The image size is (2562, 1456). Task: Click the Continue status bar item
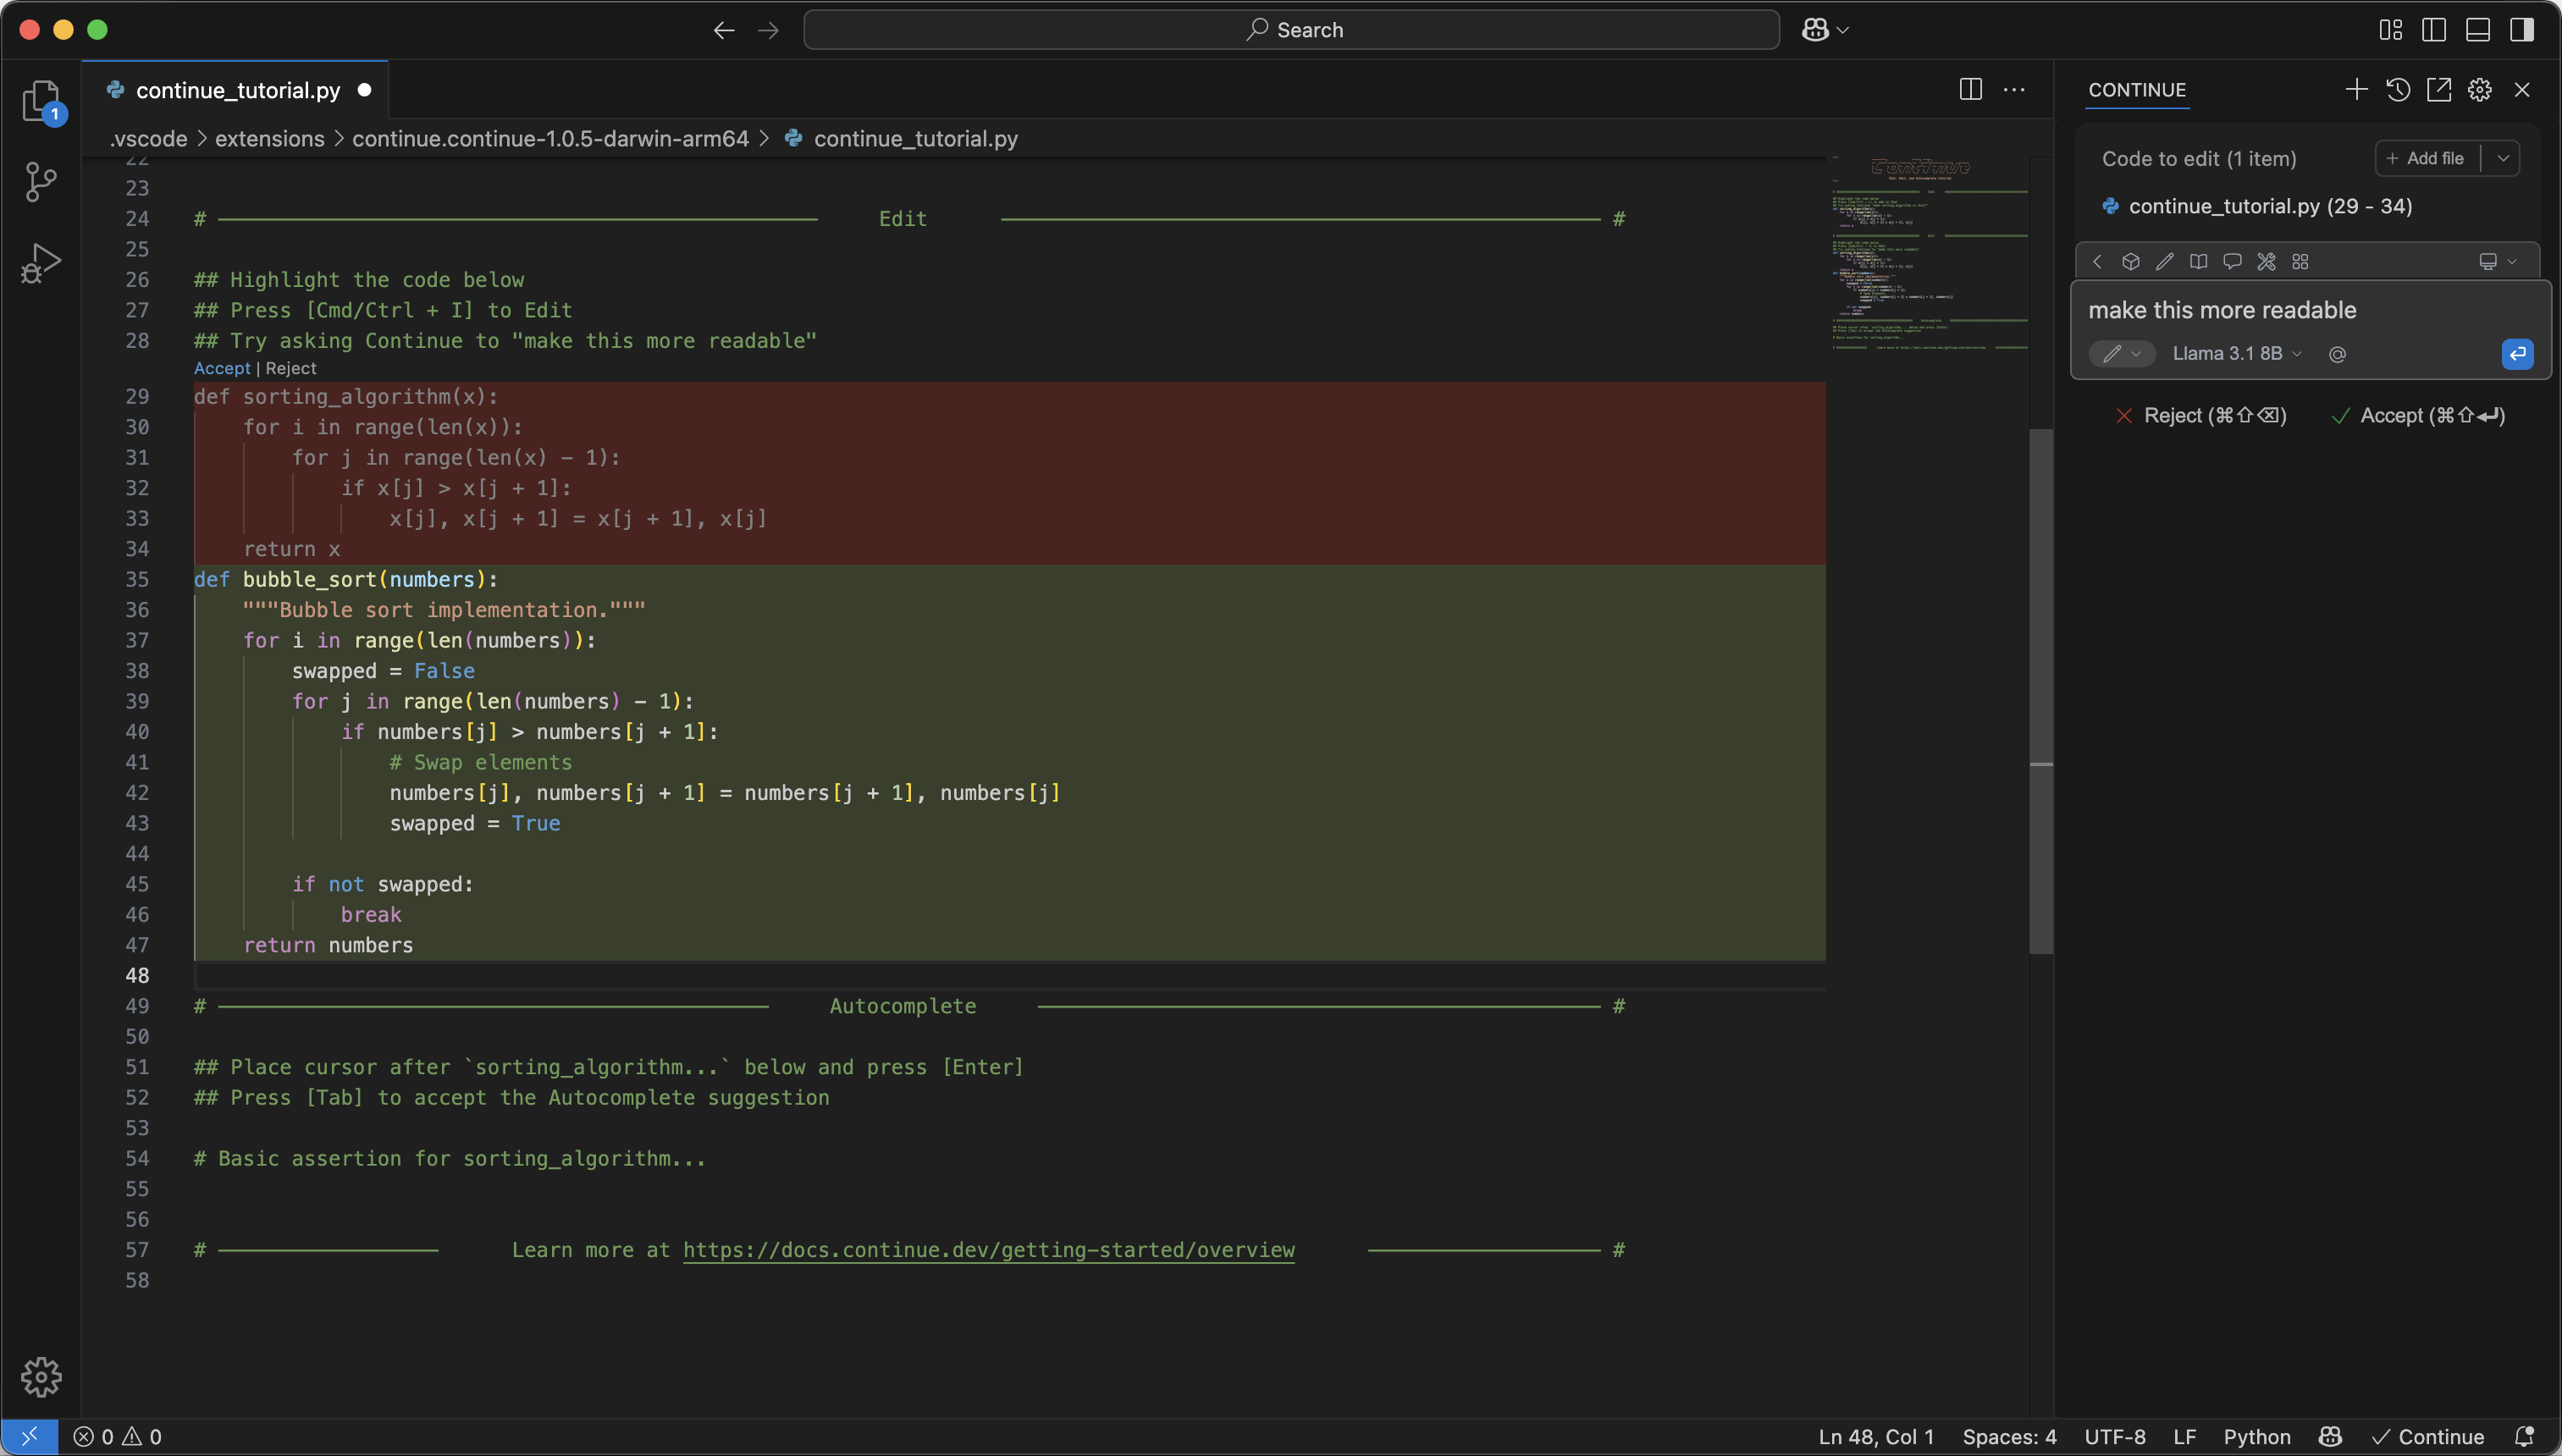click(x=2428, y=1436)
